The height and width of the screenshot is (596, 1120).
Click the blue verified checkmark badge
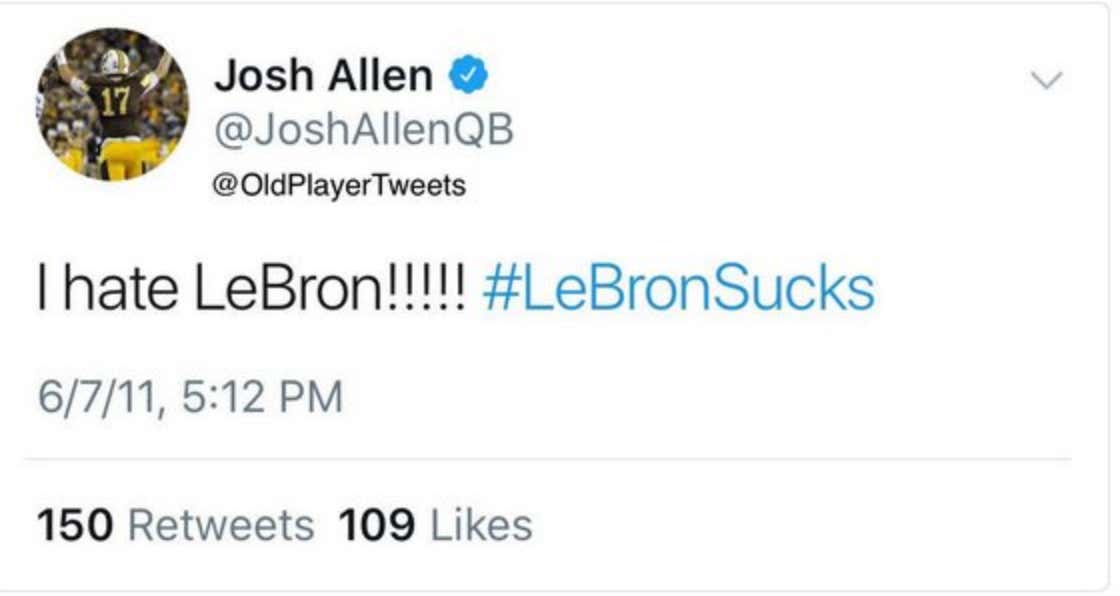468,76
